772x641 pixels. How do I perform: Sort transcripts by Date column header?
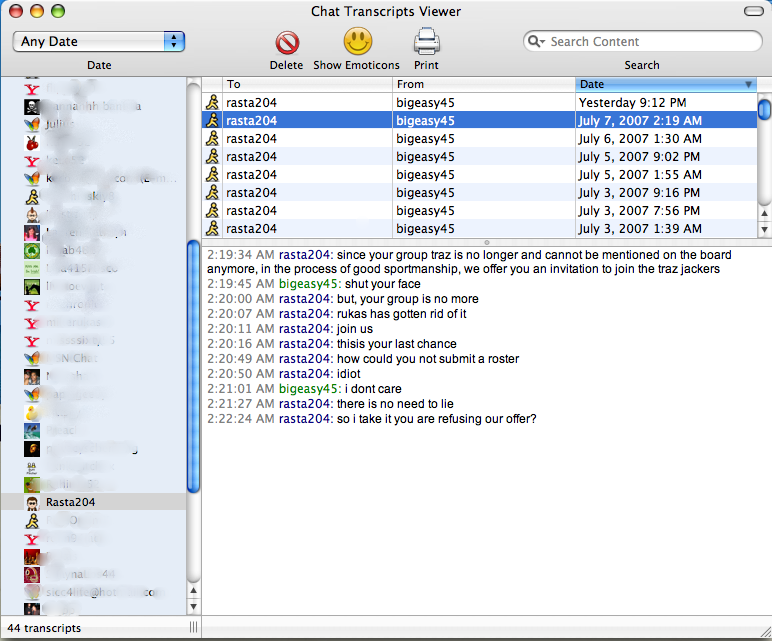point(665,85)
